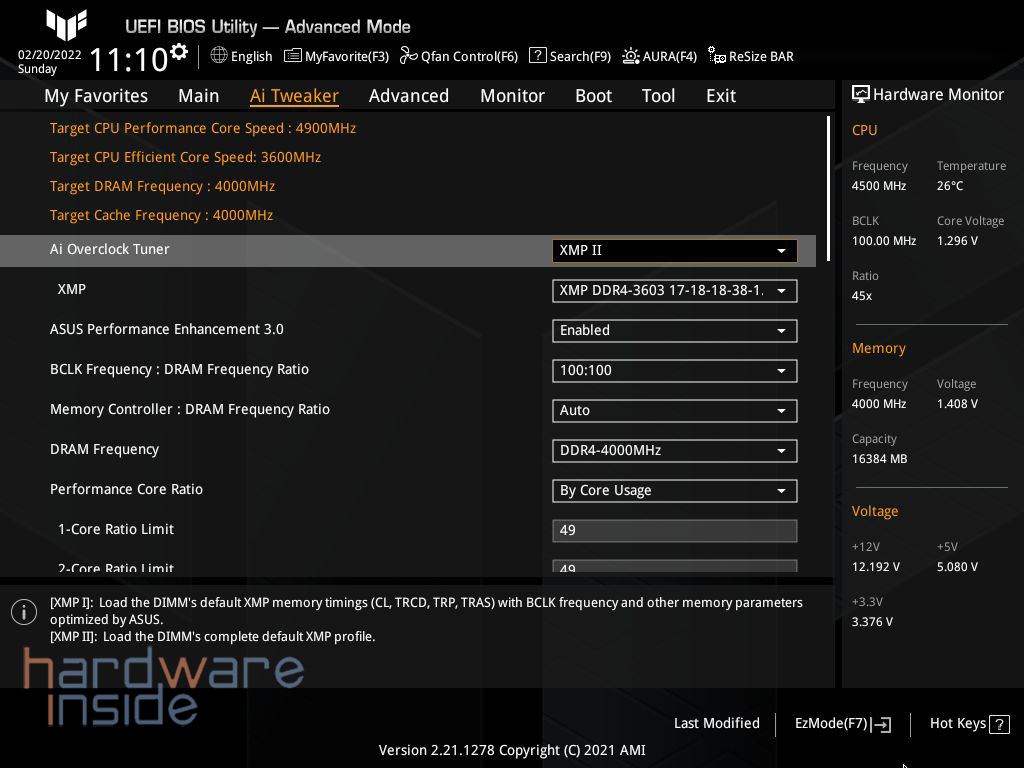Click the 16384 MB capacity value

[879, 459]
